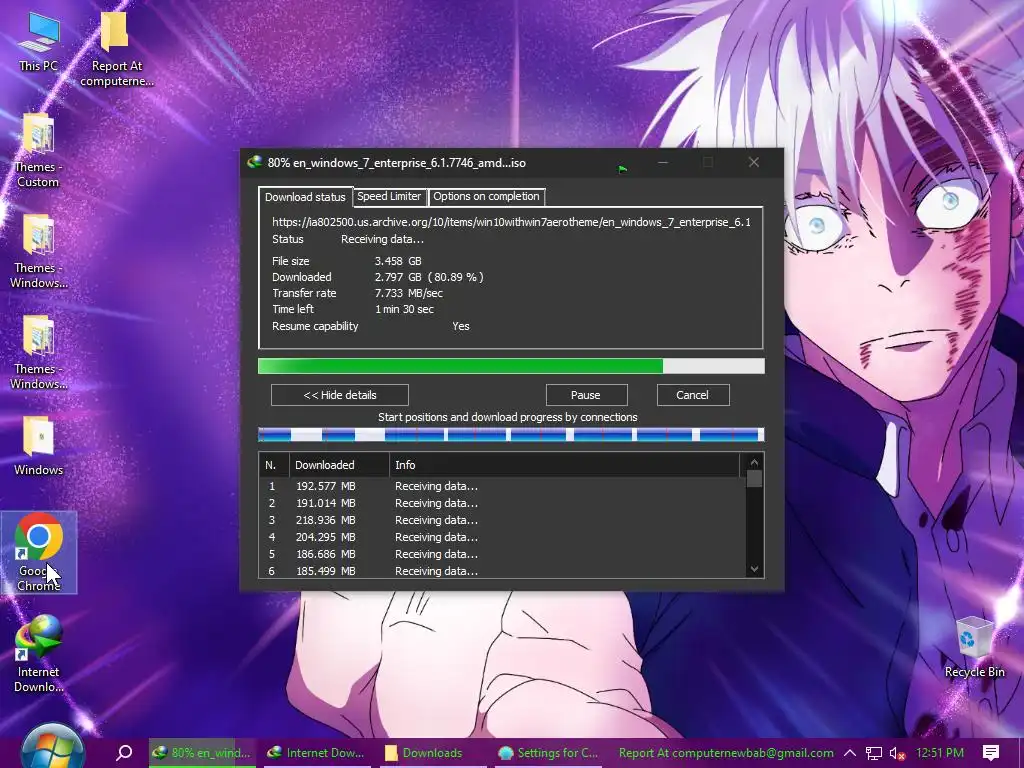Select connection row 1 with 192.577 MB
This screenshot has width=1024, height=768.
(x=502, y=486)
